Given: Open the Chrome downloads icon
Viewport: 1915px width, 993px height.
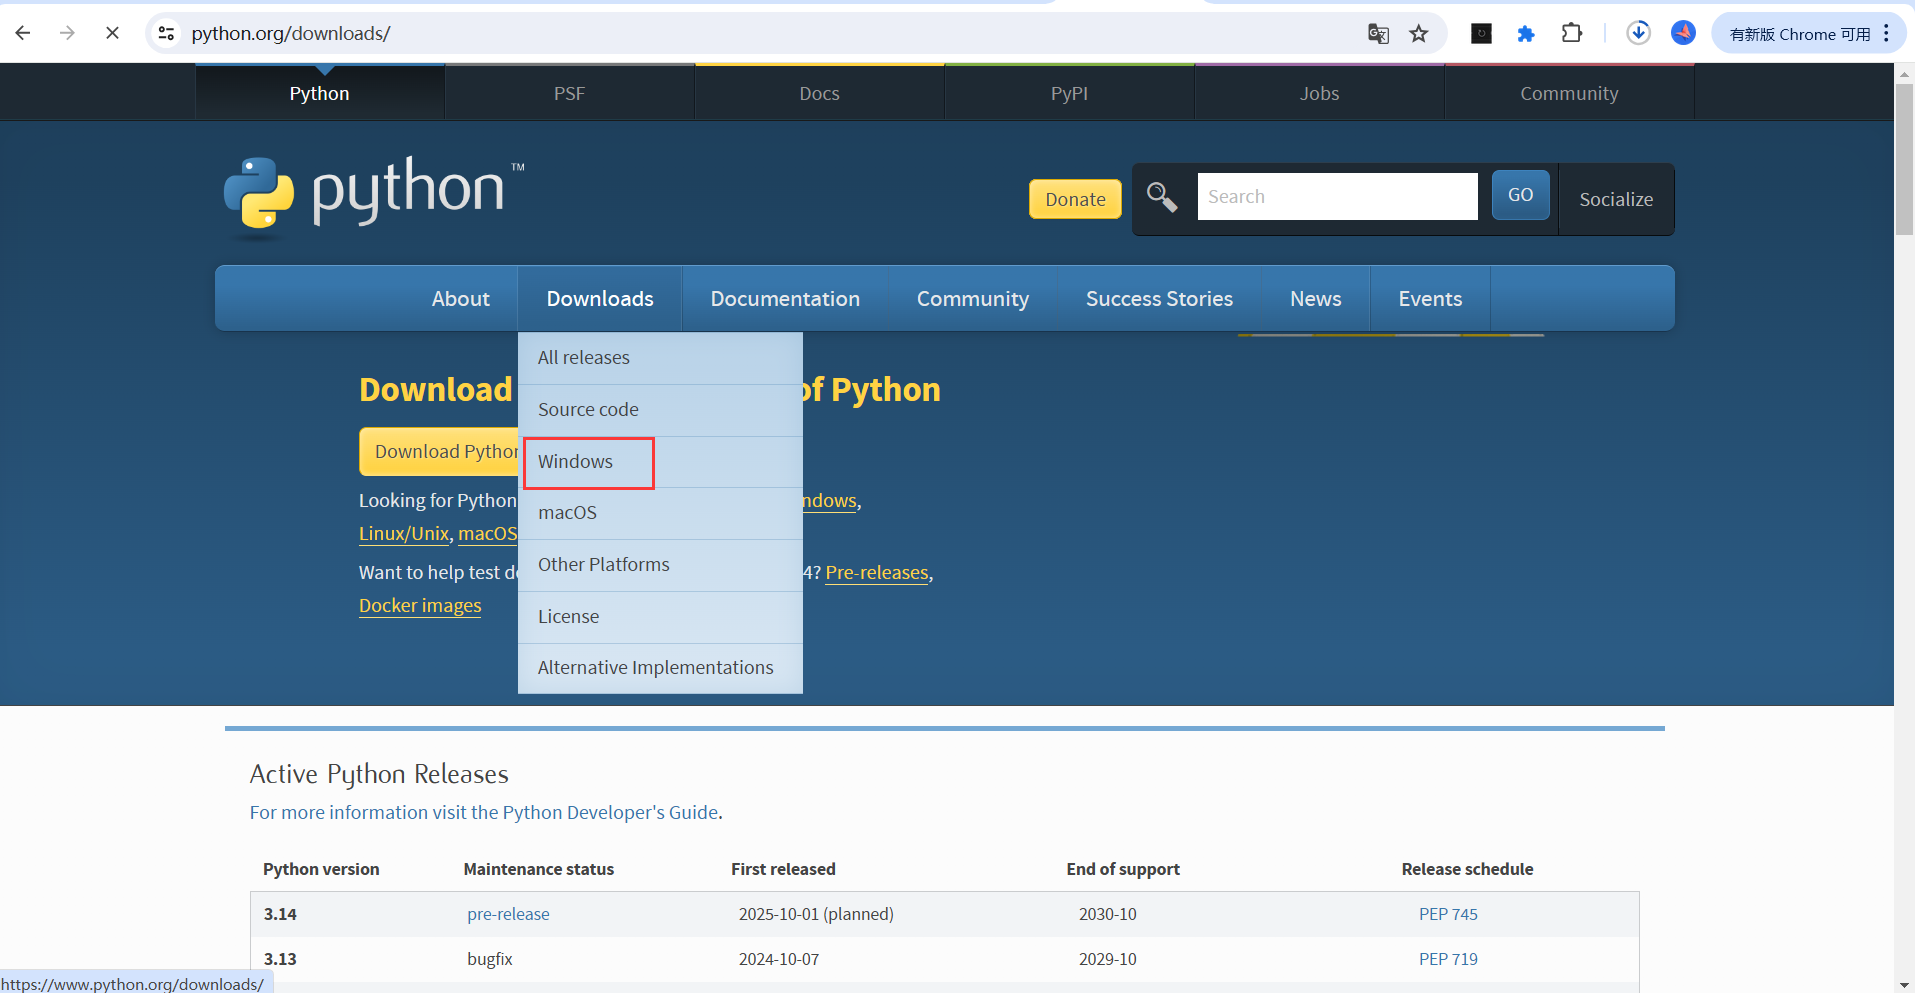Looking at the screenshot, I should pyautogui.click(x=1638, y=33).
